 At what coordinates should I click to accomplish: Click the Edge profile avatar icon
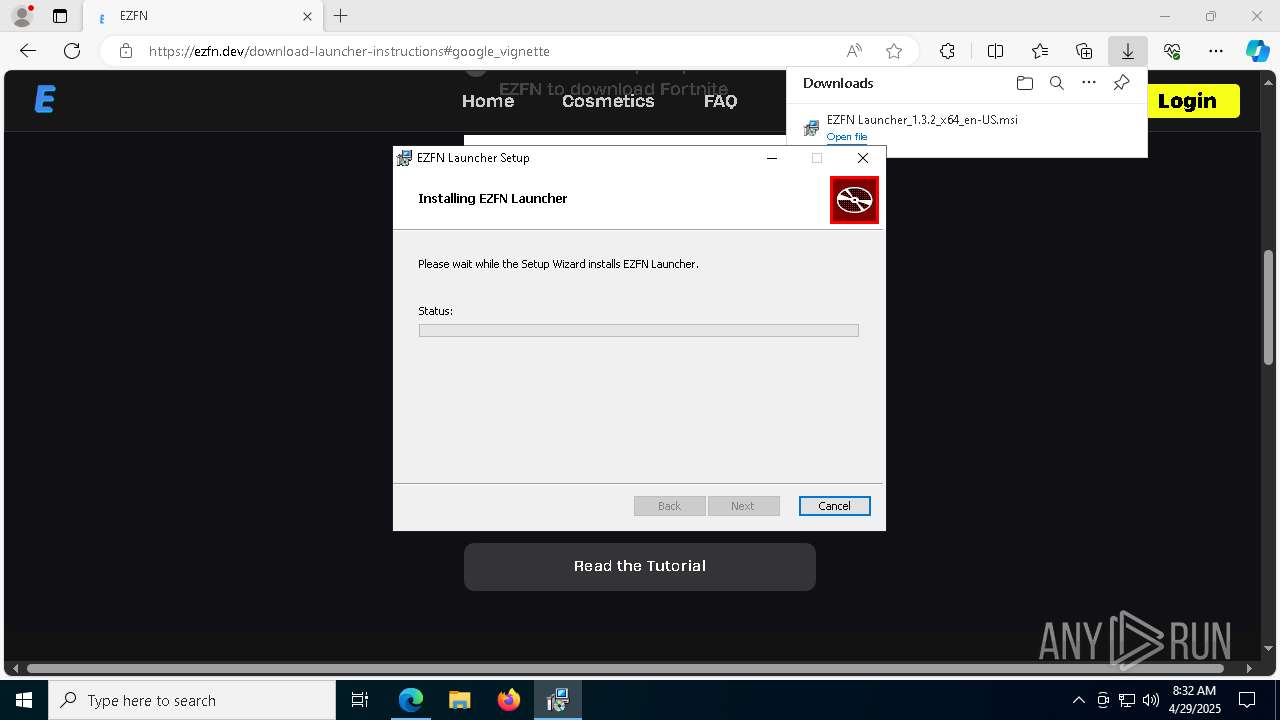(22, 16)
